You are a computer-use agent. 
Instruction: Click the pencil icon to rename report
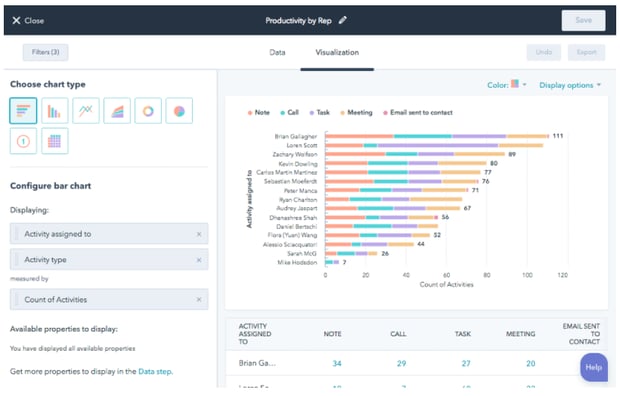click(343, 20)
